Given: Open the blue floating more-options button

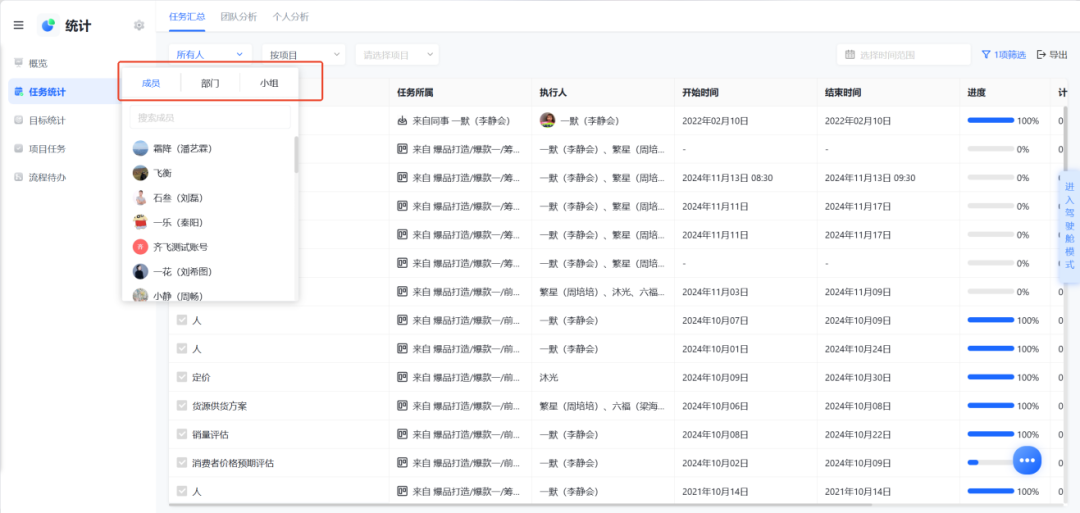Looking at the screenshot, I should 1027,460.
